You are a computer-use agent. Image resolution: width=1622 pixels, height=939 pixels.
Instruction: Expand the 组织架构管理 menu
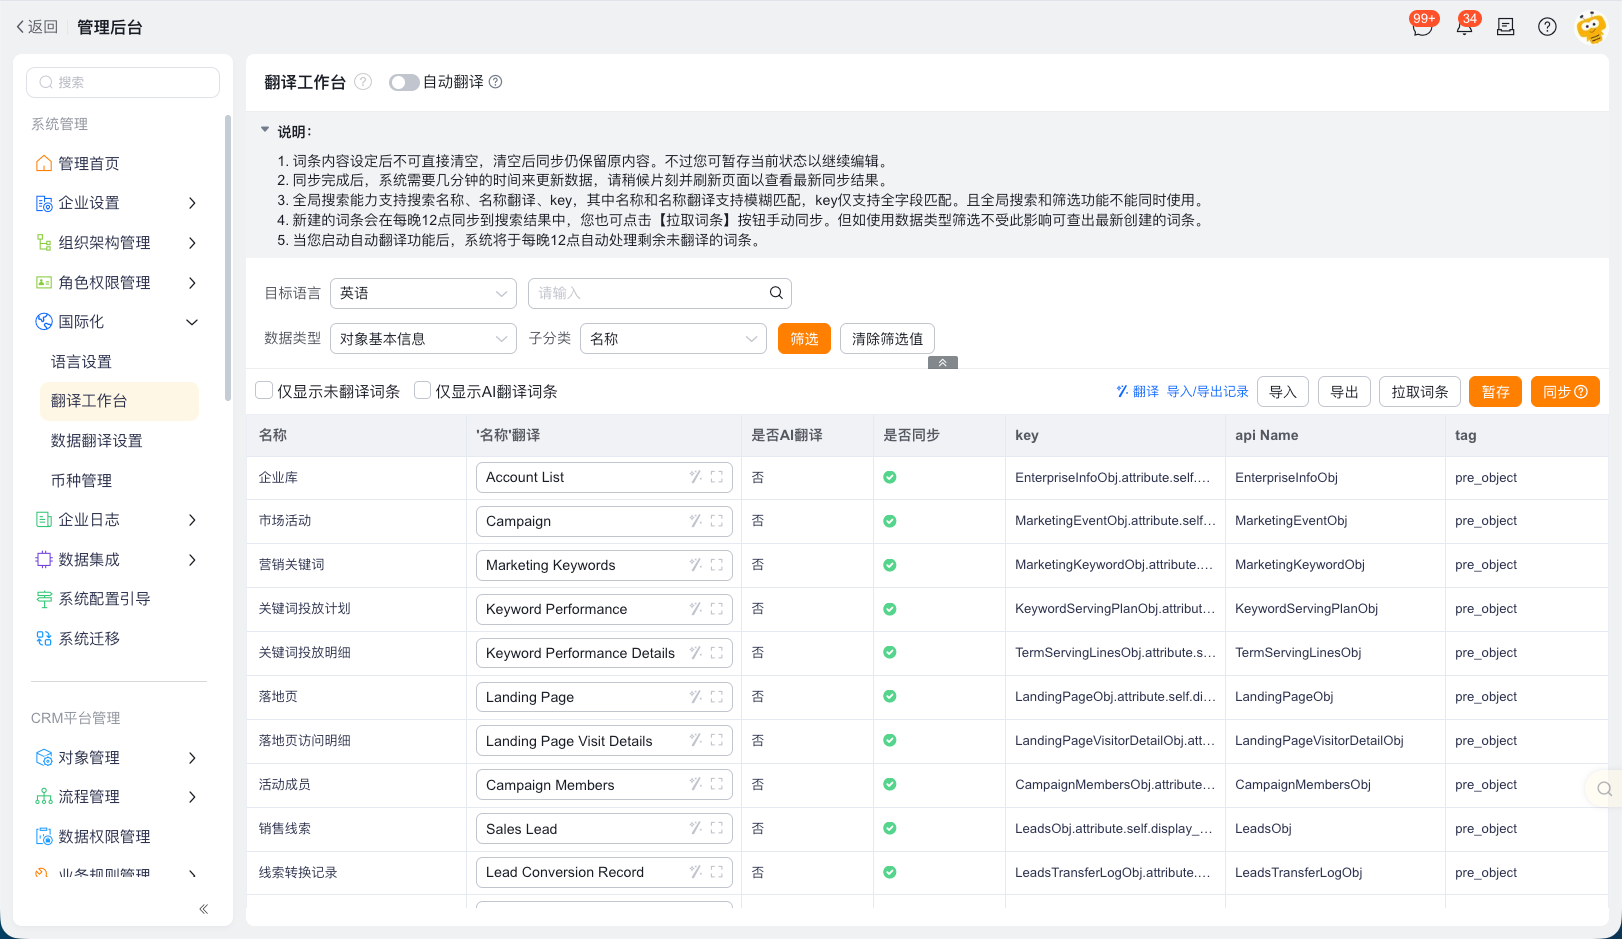click(x=192, y=243)
